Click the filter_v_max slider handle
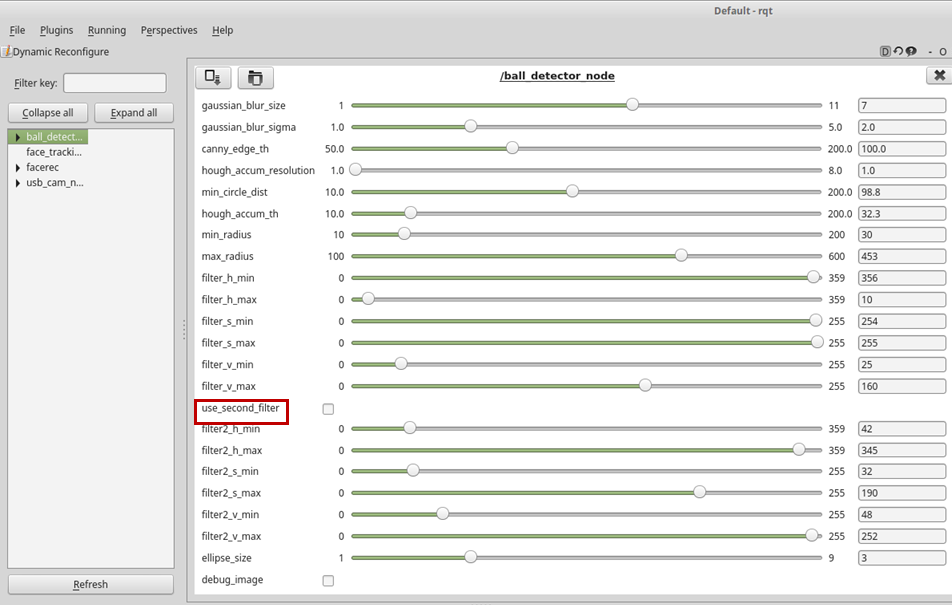The width and height of the screenshot is (952, 605). pyautogui.click(x=645, y=385)
